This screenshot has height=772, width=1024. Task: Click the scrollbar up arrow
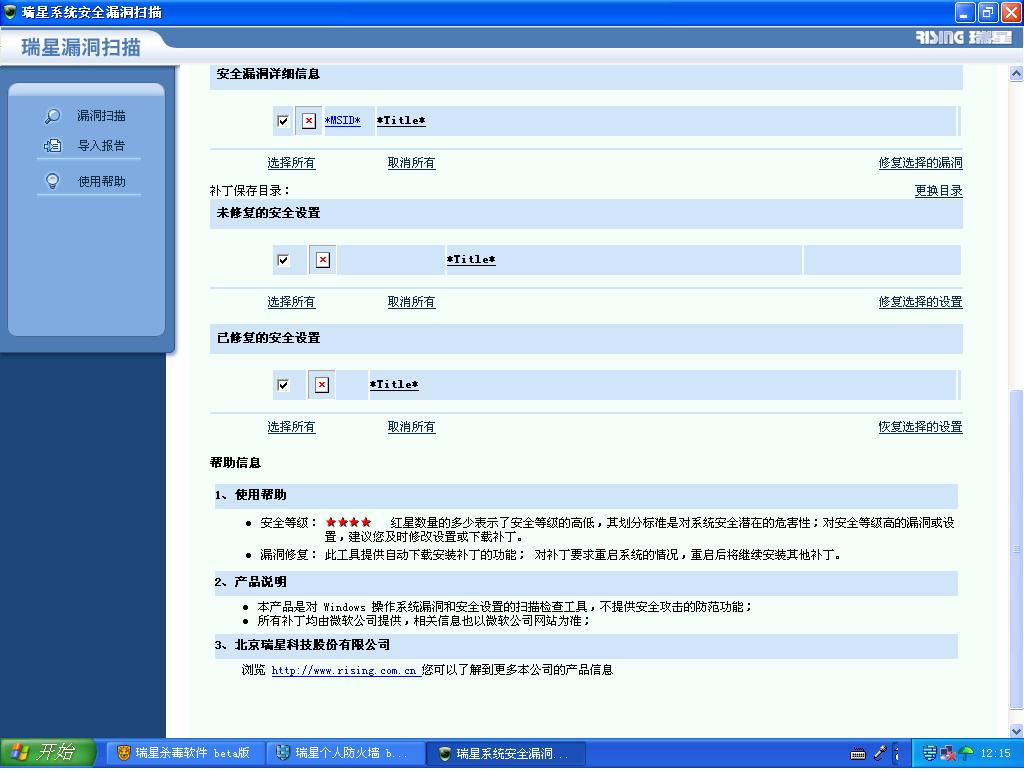click(1016, 73)
